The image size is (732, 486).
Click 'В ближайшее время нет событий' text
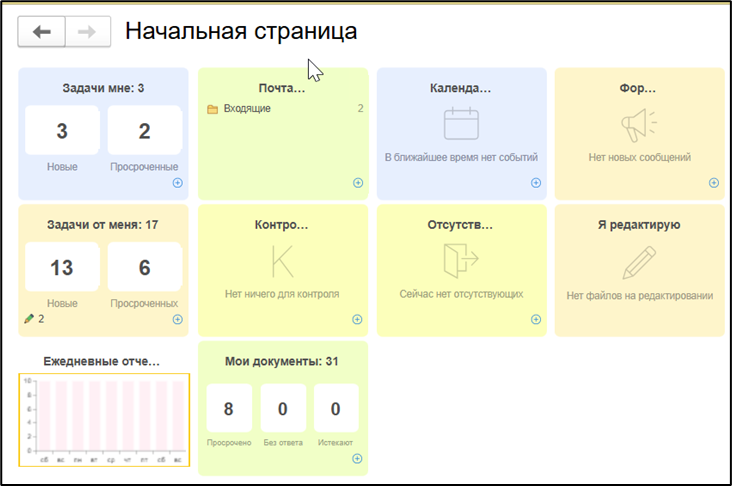[x=461, y=157]
